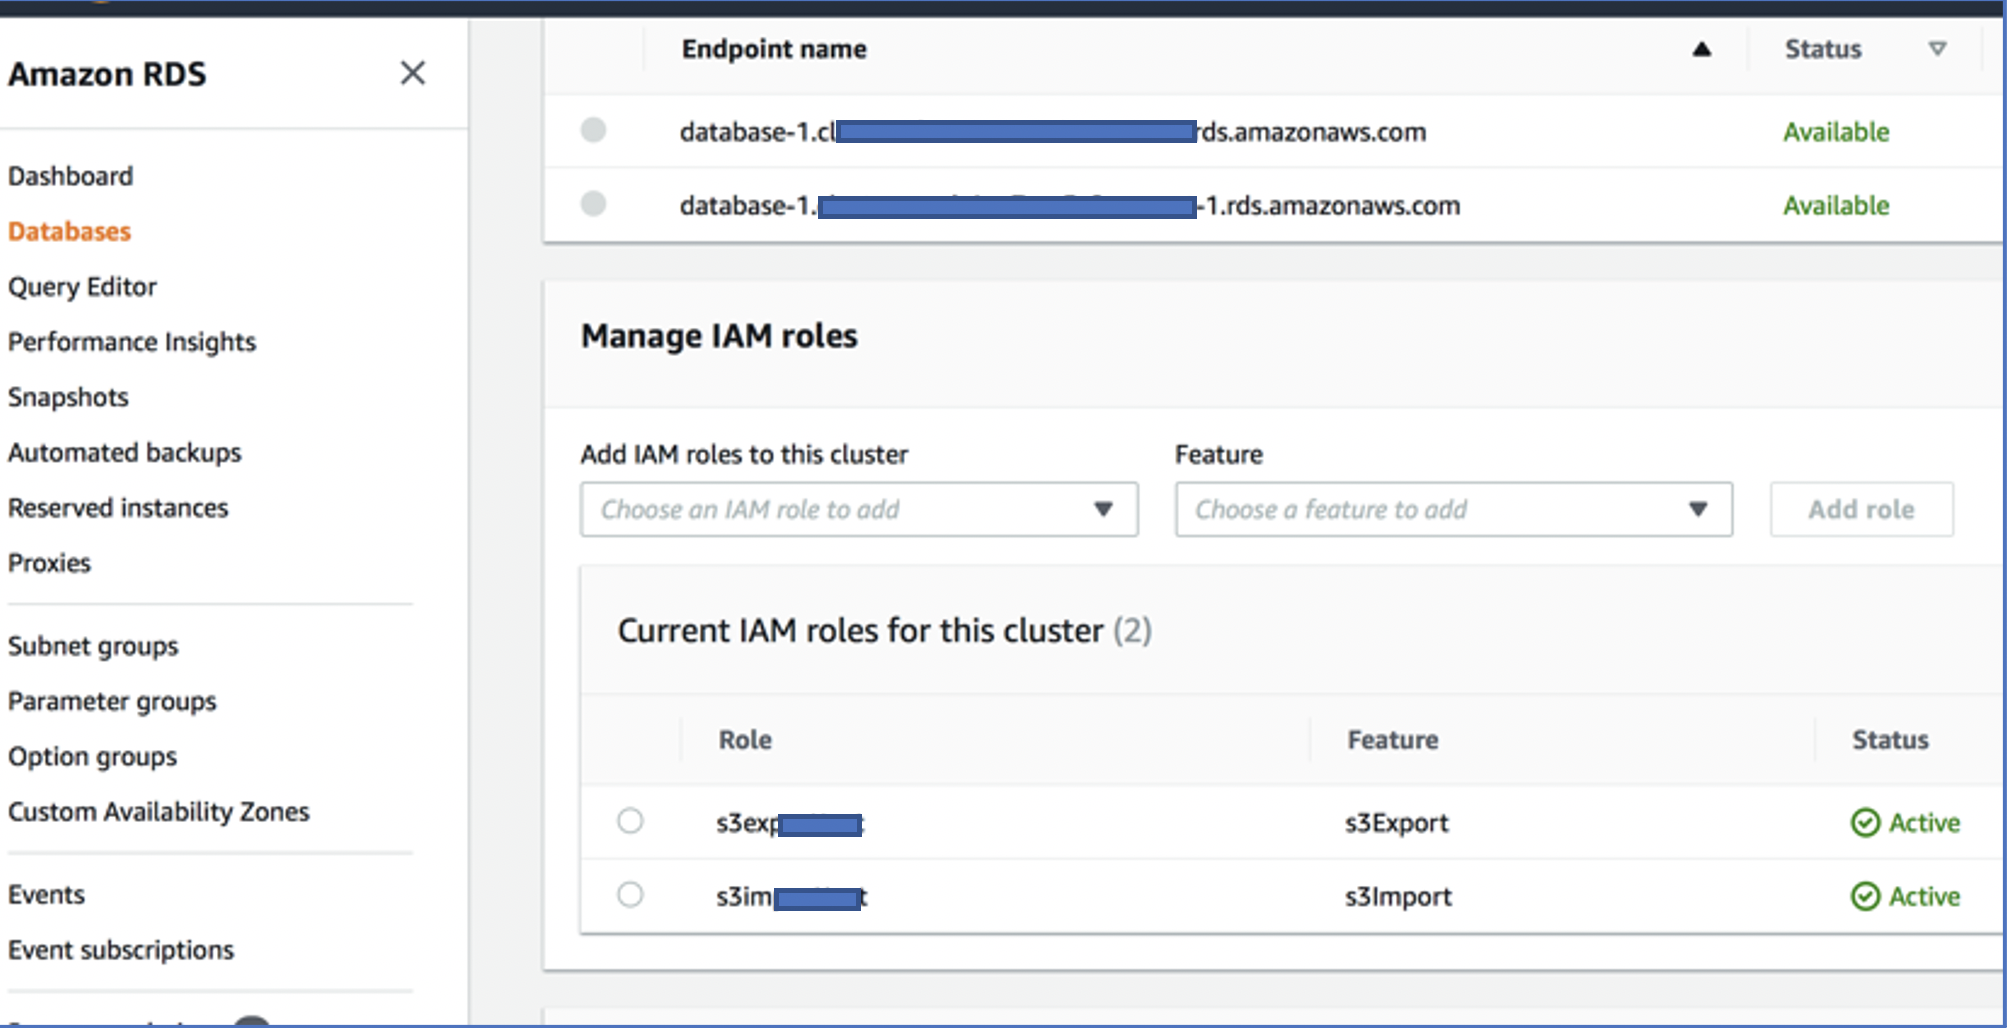Click the Amazon RDS sidebar title
Screen dimensions: 2008x1028
coord(107,74)
